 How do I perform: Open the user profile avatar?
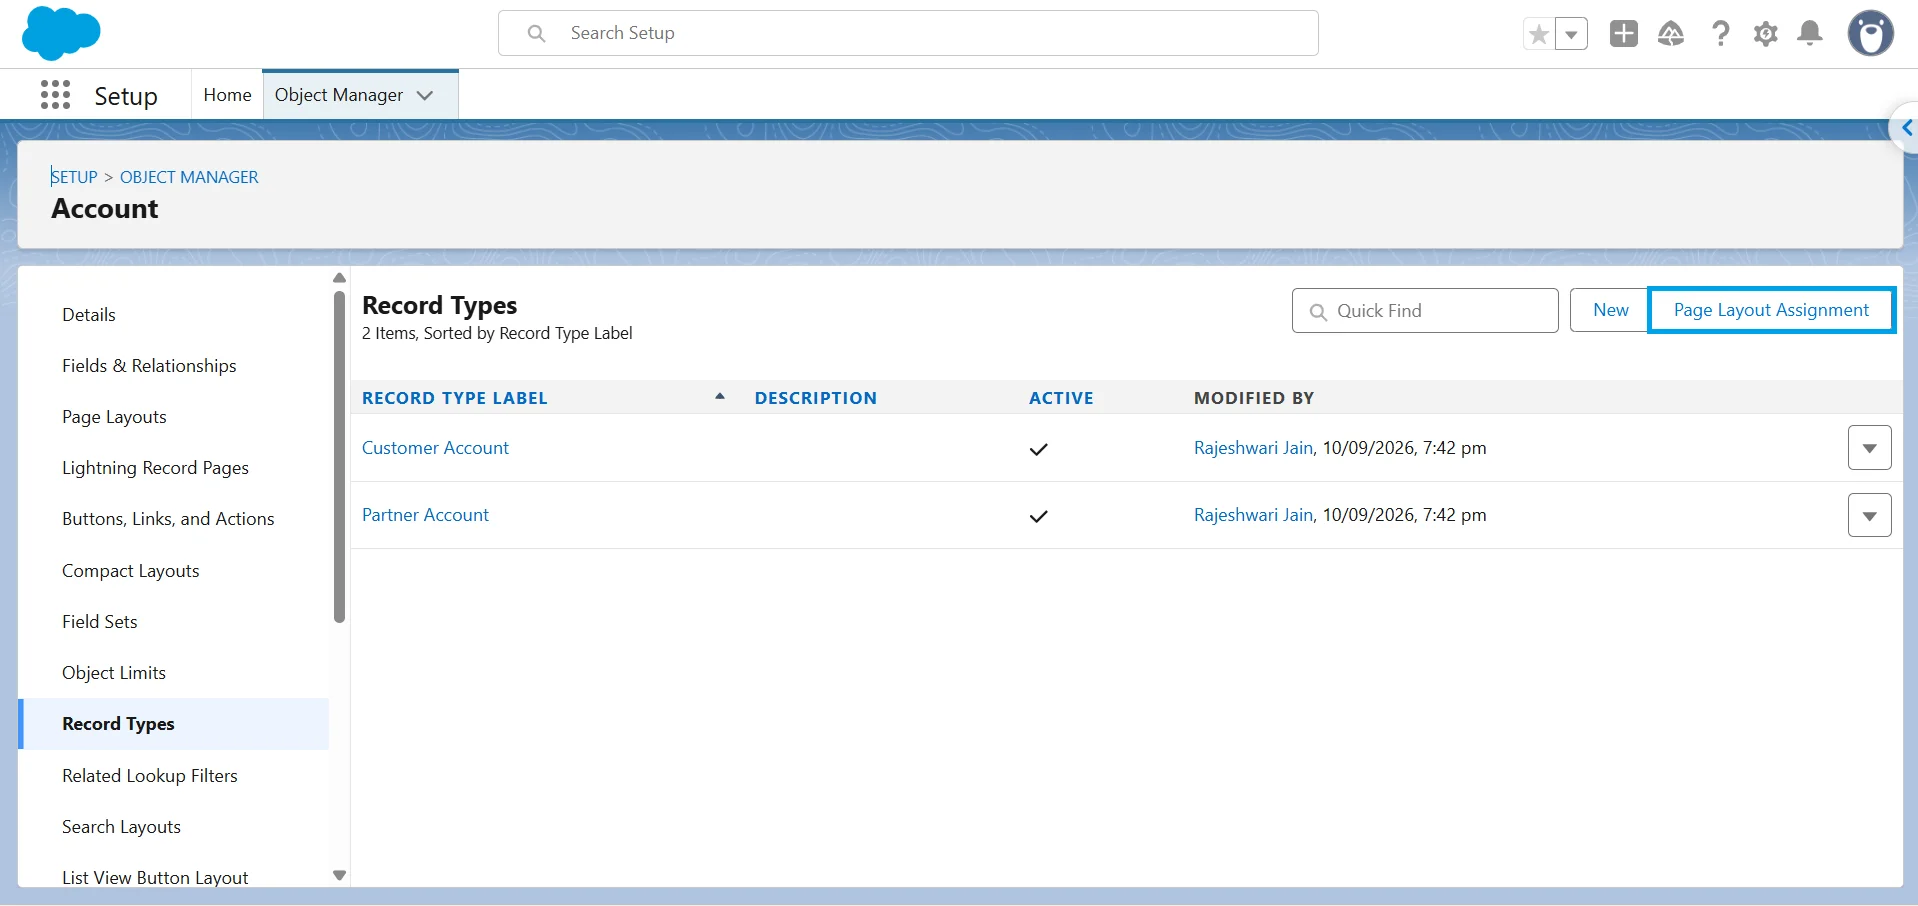click(x=1871, y=34)
